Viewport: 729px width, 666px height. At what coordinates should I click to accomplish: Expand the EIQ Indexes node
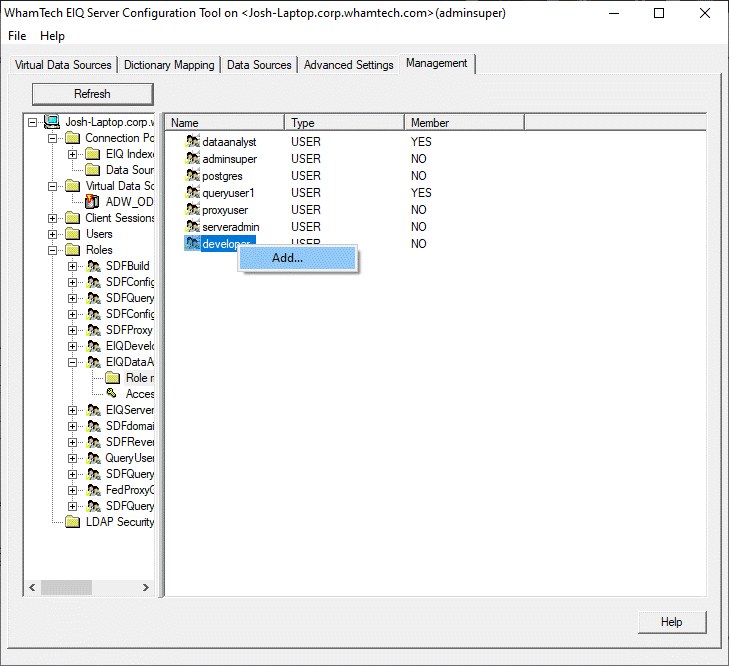click(x=73, y=154)
